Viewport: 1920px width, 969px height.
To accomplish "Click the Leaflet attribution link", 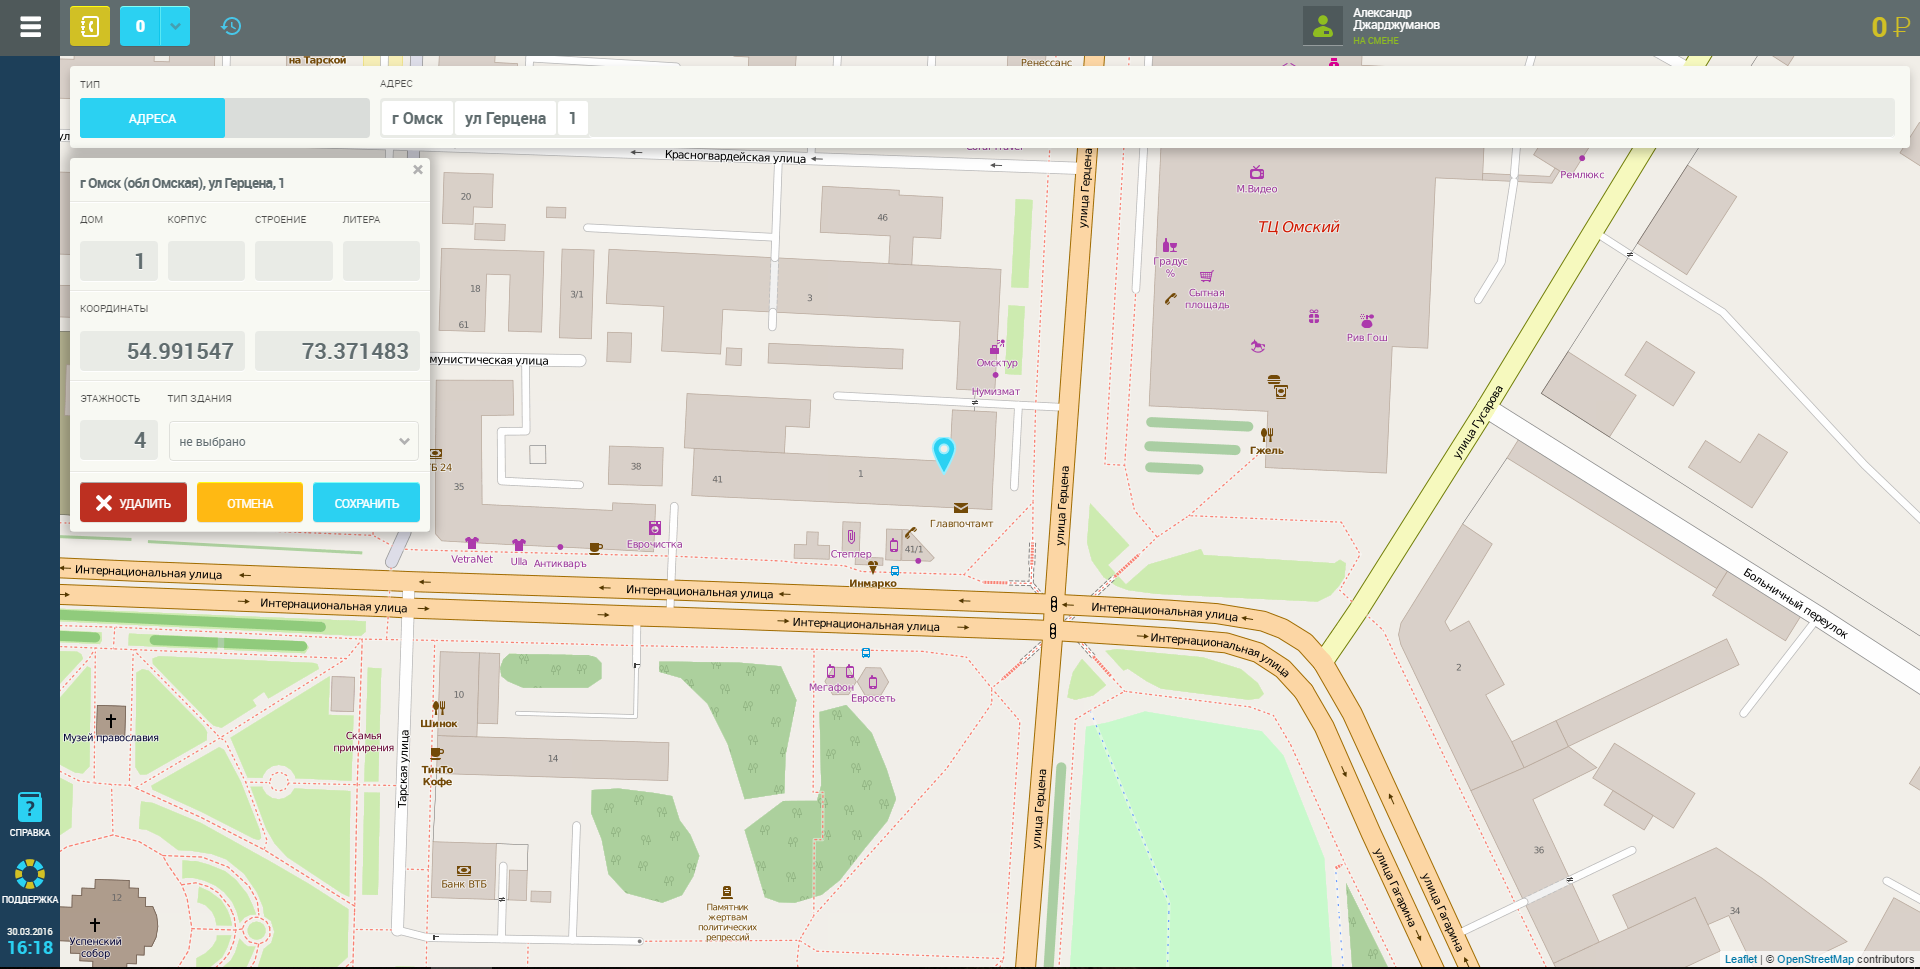I will click(1740, 959).
